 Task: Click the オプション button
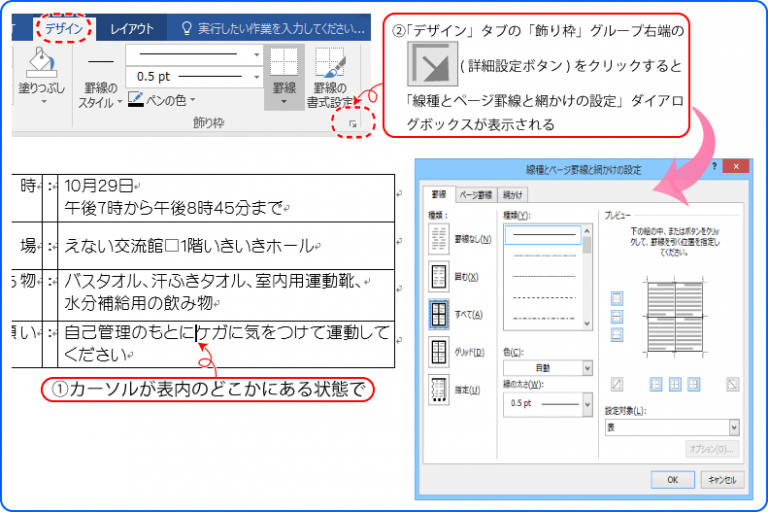pos(712,449)
